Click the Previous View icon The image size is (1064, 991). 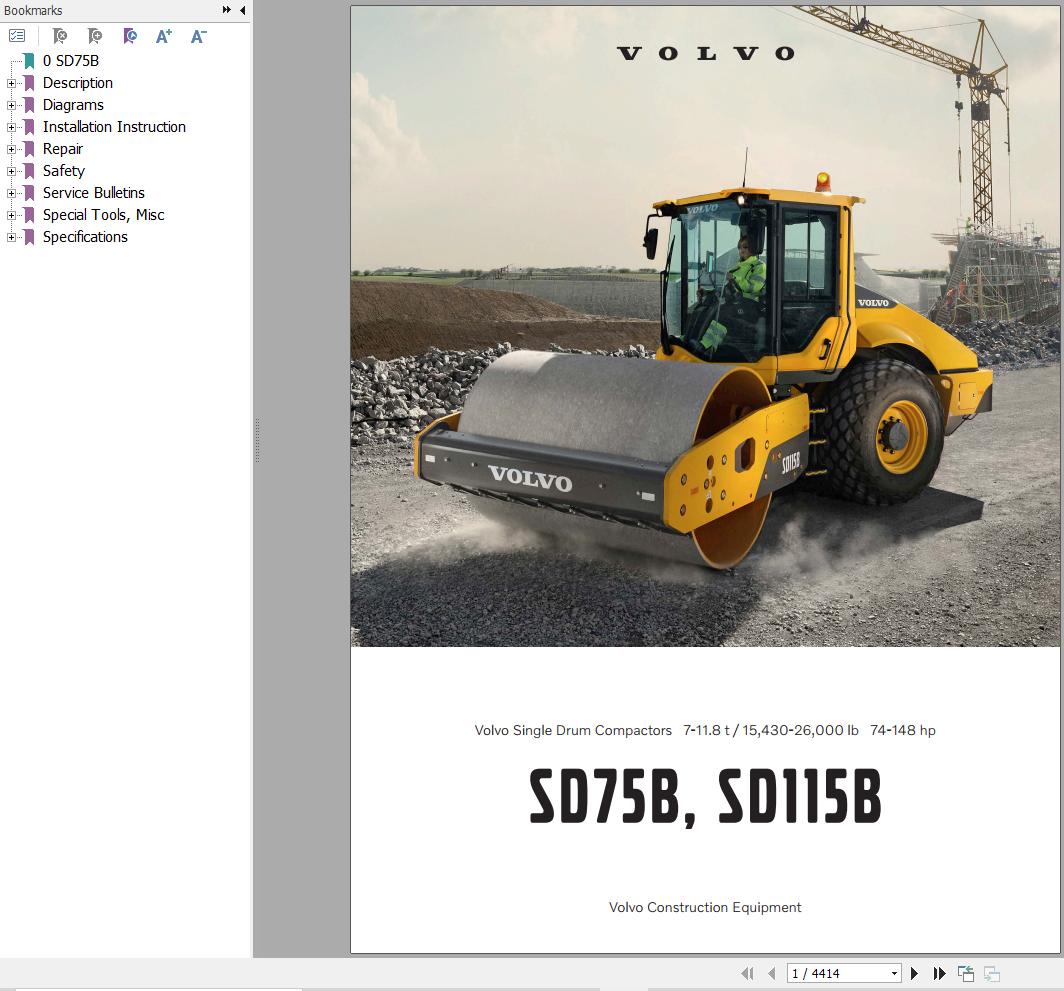[965, 973]
